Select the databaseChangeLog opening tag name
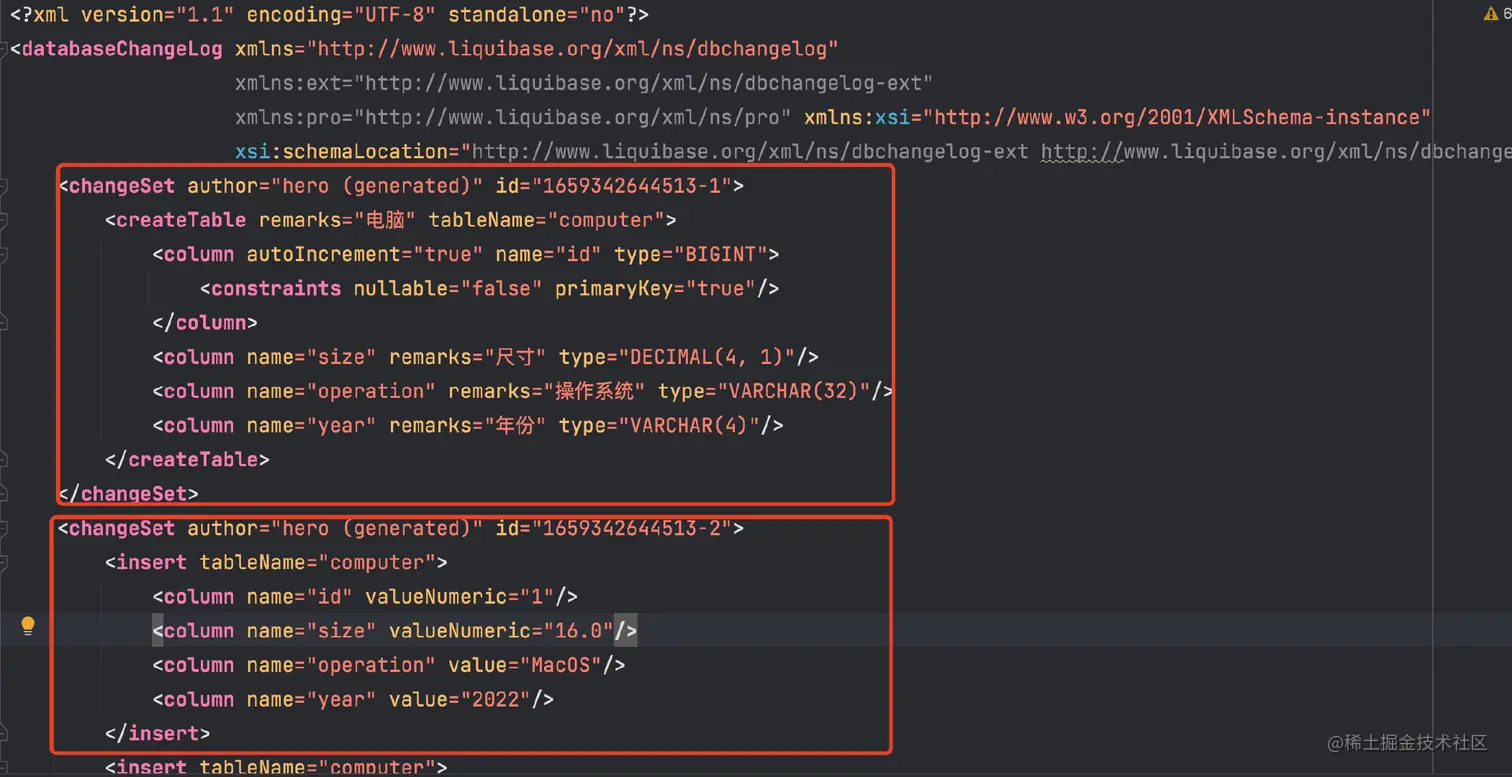 pos(122,49)
